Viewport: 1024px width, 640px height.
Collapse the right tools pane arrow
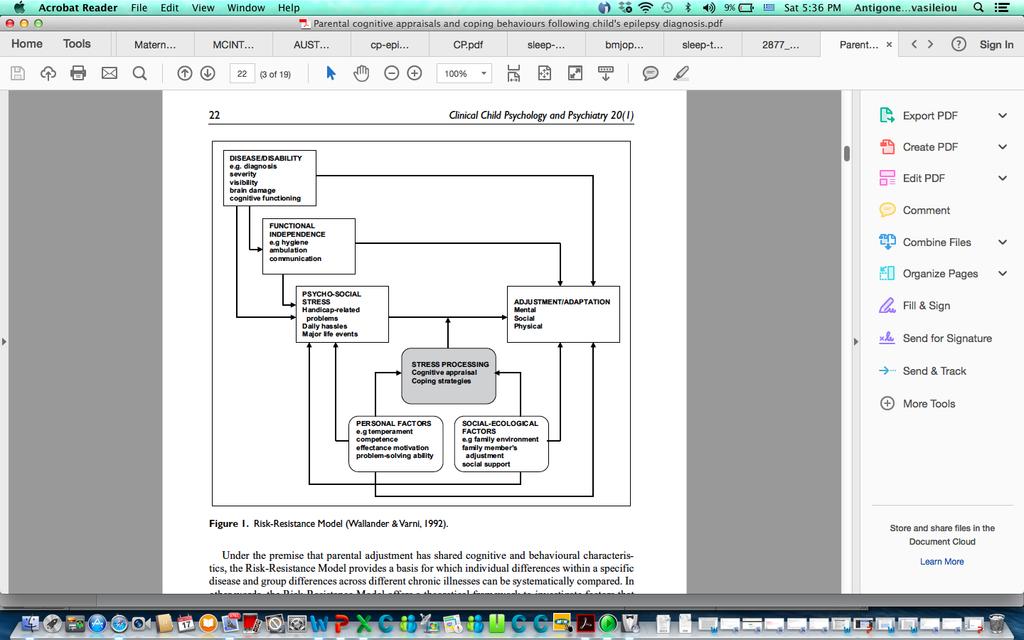click(x=856, y=341)
